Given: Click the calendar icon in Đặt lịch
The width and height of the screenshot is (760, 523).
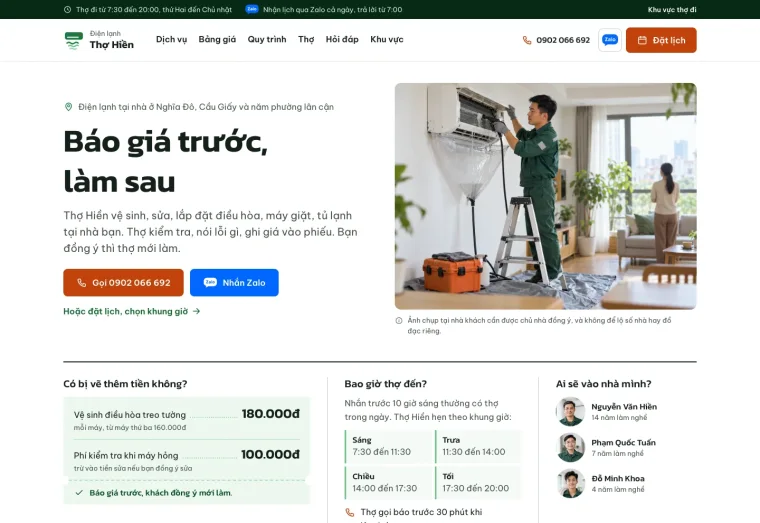Looking at the screenshot, I should coord(642,40).
